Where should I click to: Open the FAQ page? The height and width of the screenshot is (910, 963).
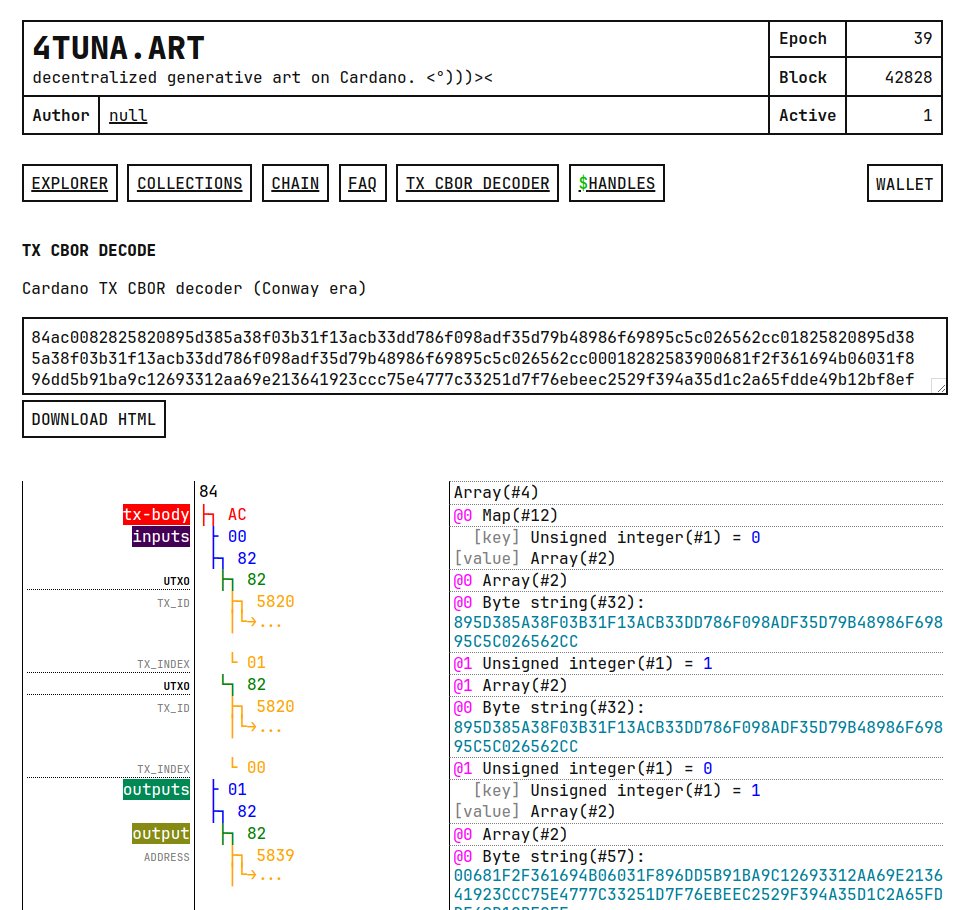coord(362,183)
